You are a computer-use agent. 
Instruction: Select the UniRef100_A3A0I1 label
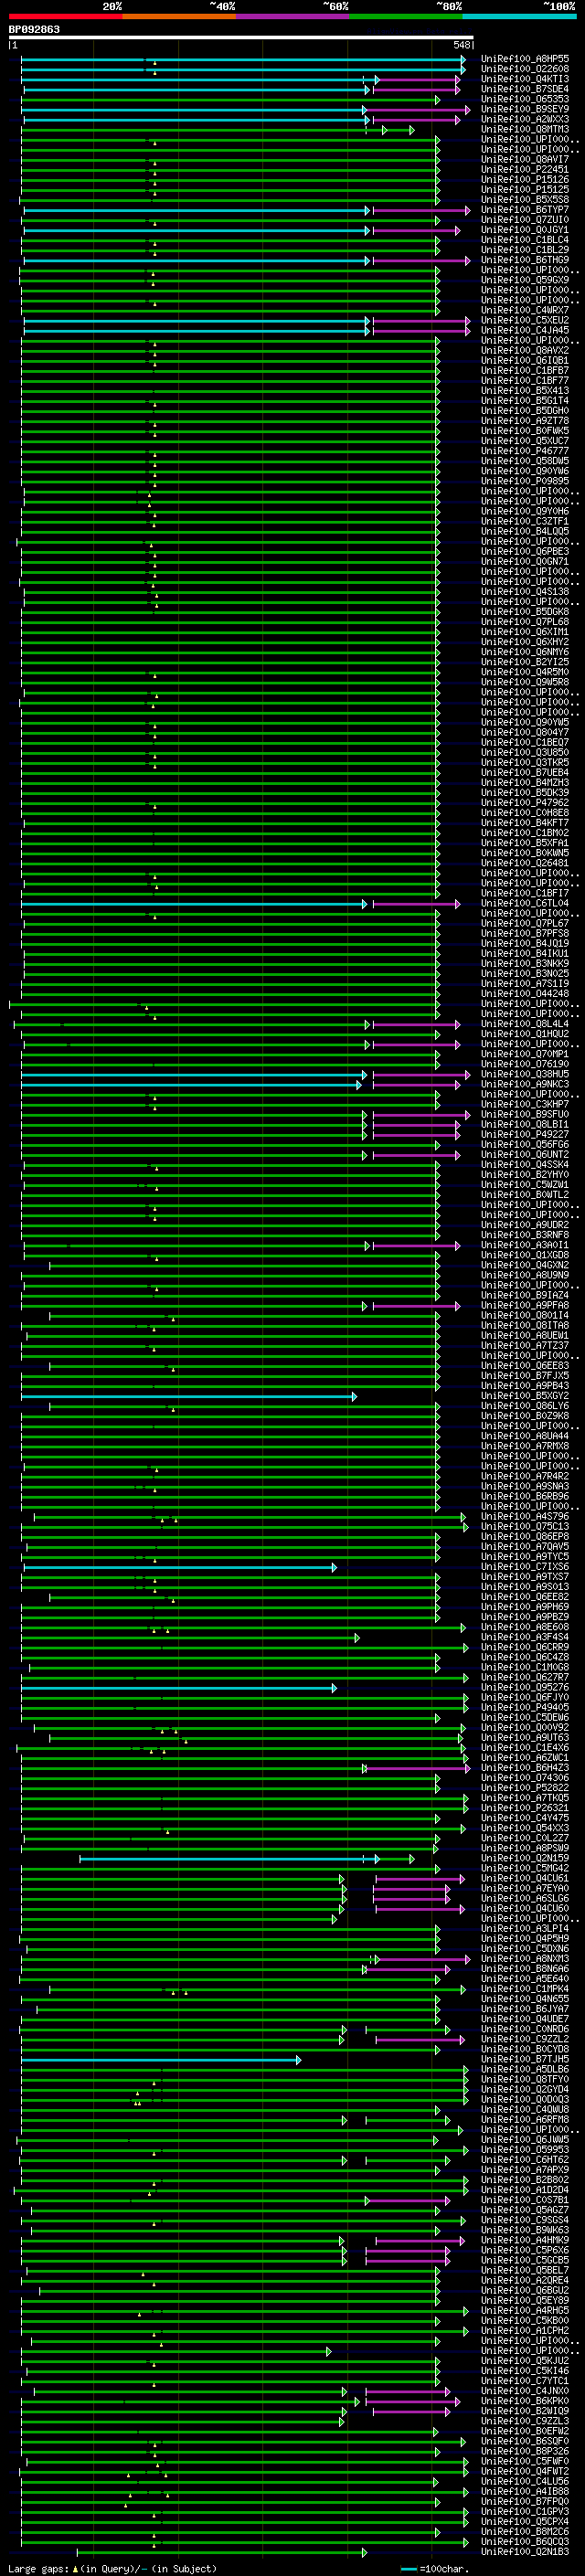click(x=525, y=1245)
